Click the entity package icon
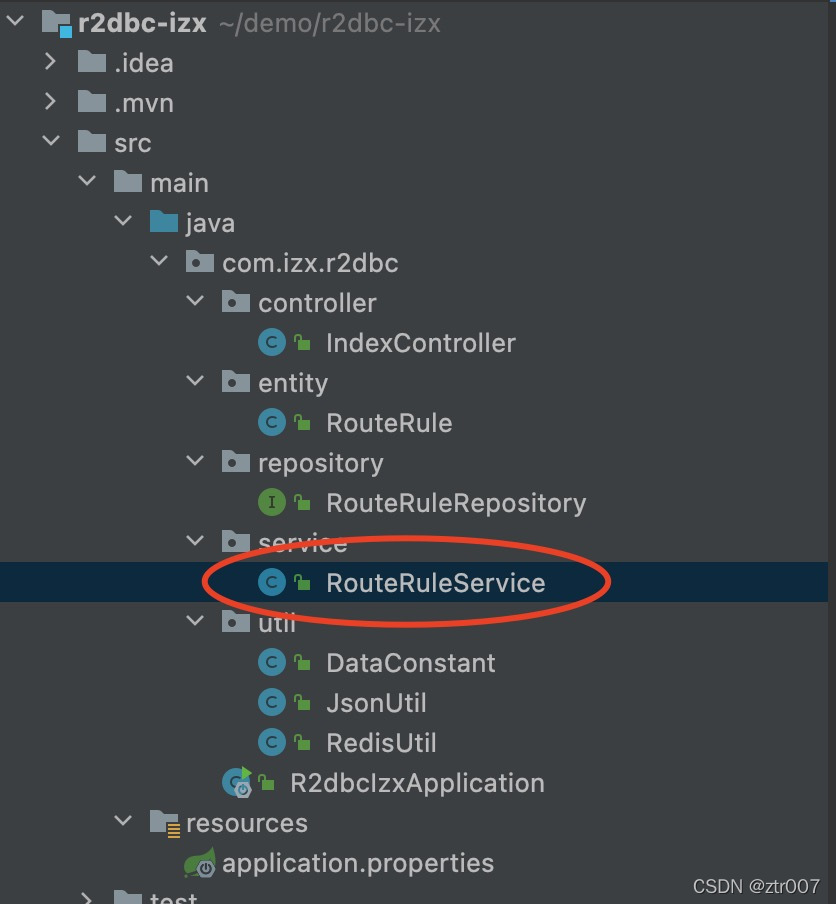The width and height of the screenshot is (836, 904). click(236, 381)
